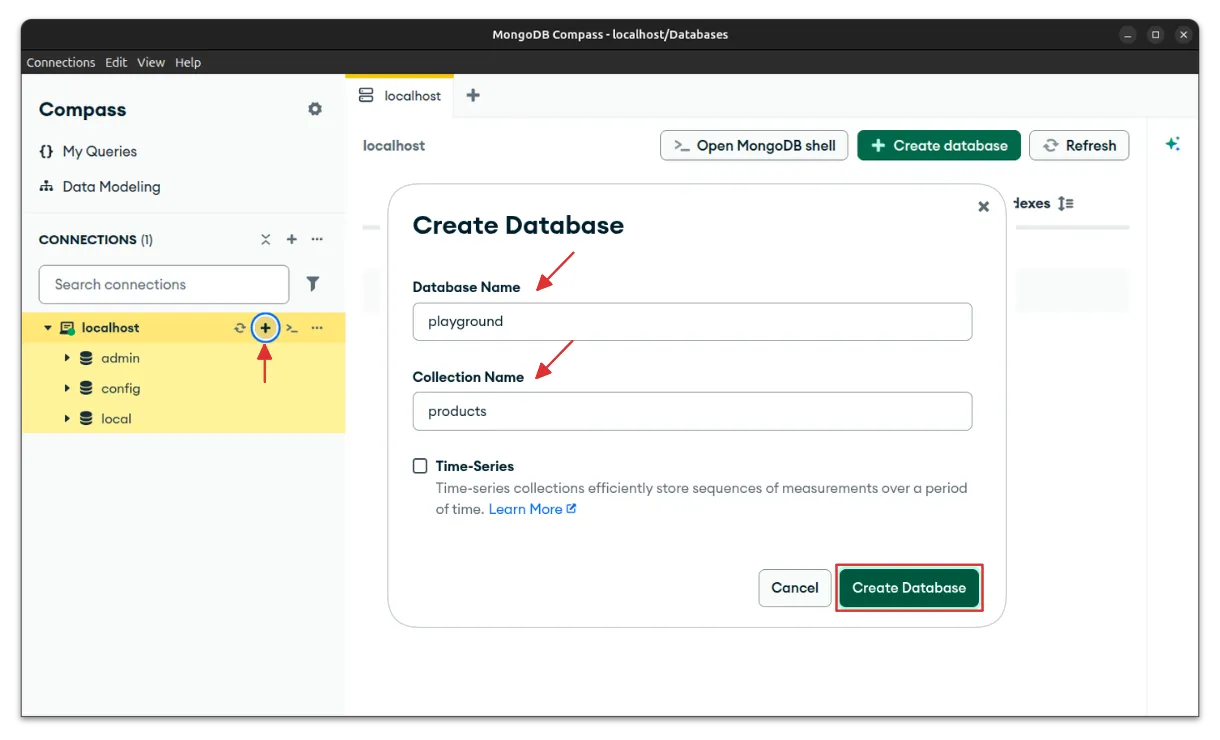Refresh localhost databases icon in sidebar
The image size is (1220, 740).
[240, 328]
